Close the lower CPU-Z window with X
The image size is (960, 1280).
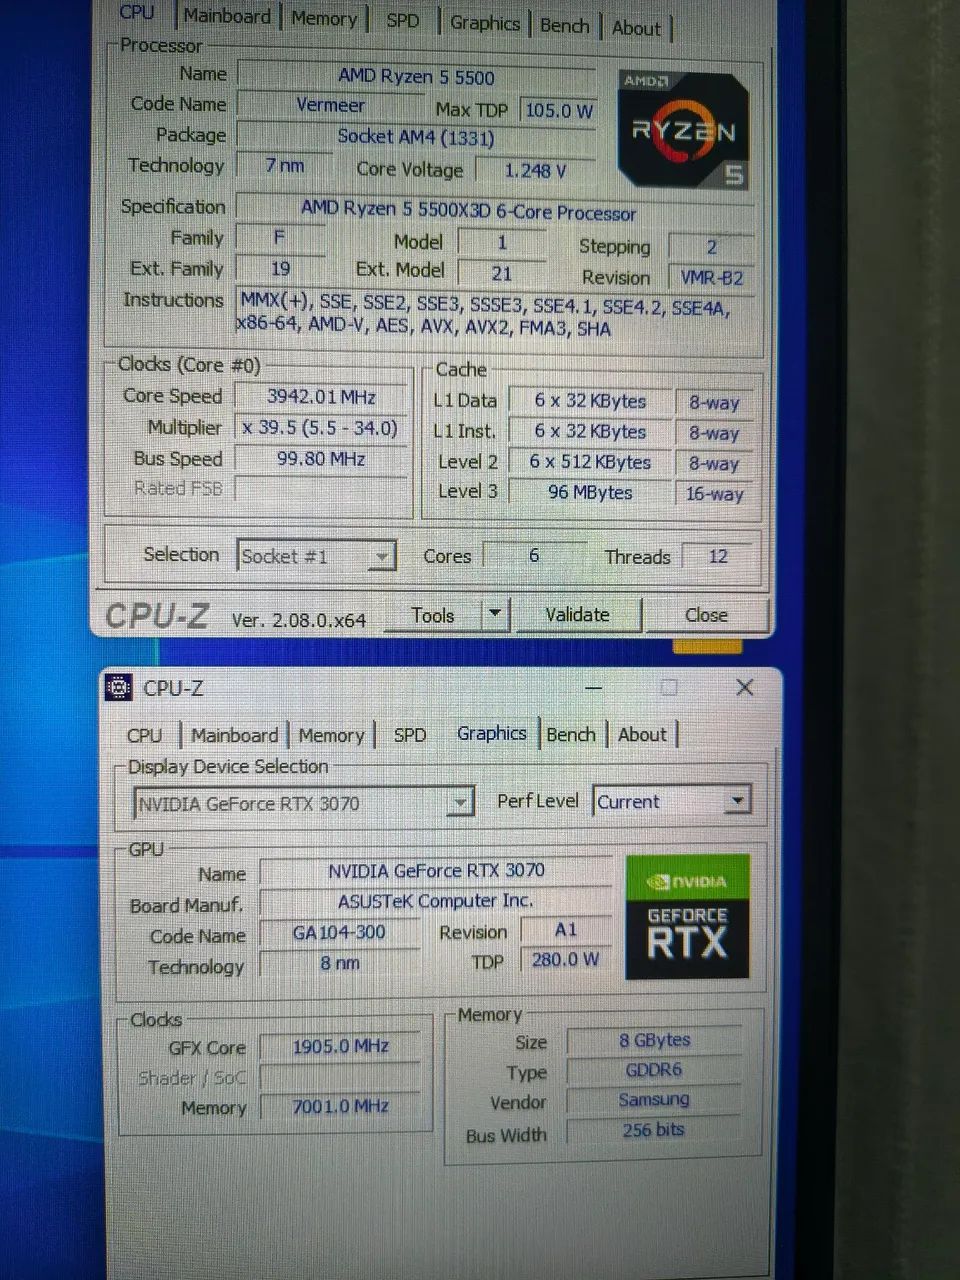point(744,687)
